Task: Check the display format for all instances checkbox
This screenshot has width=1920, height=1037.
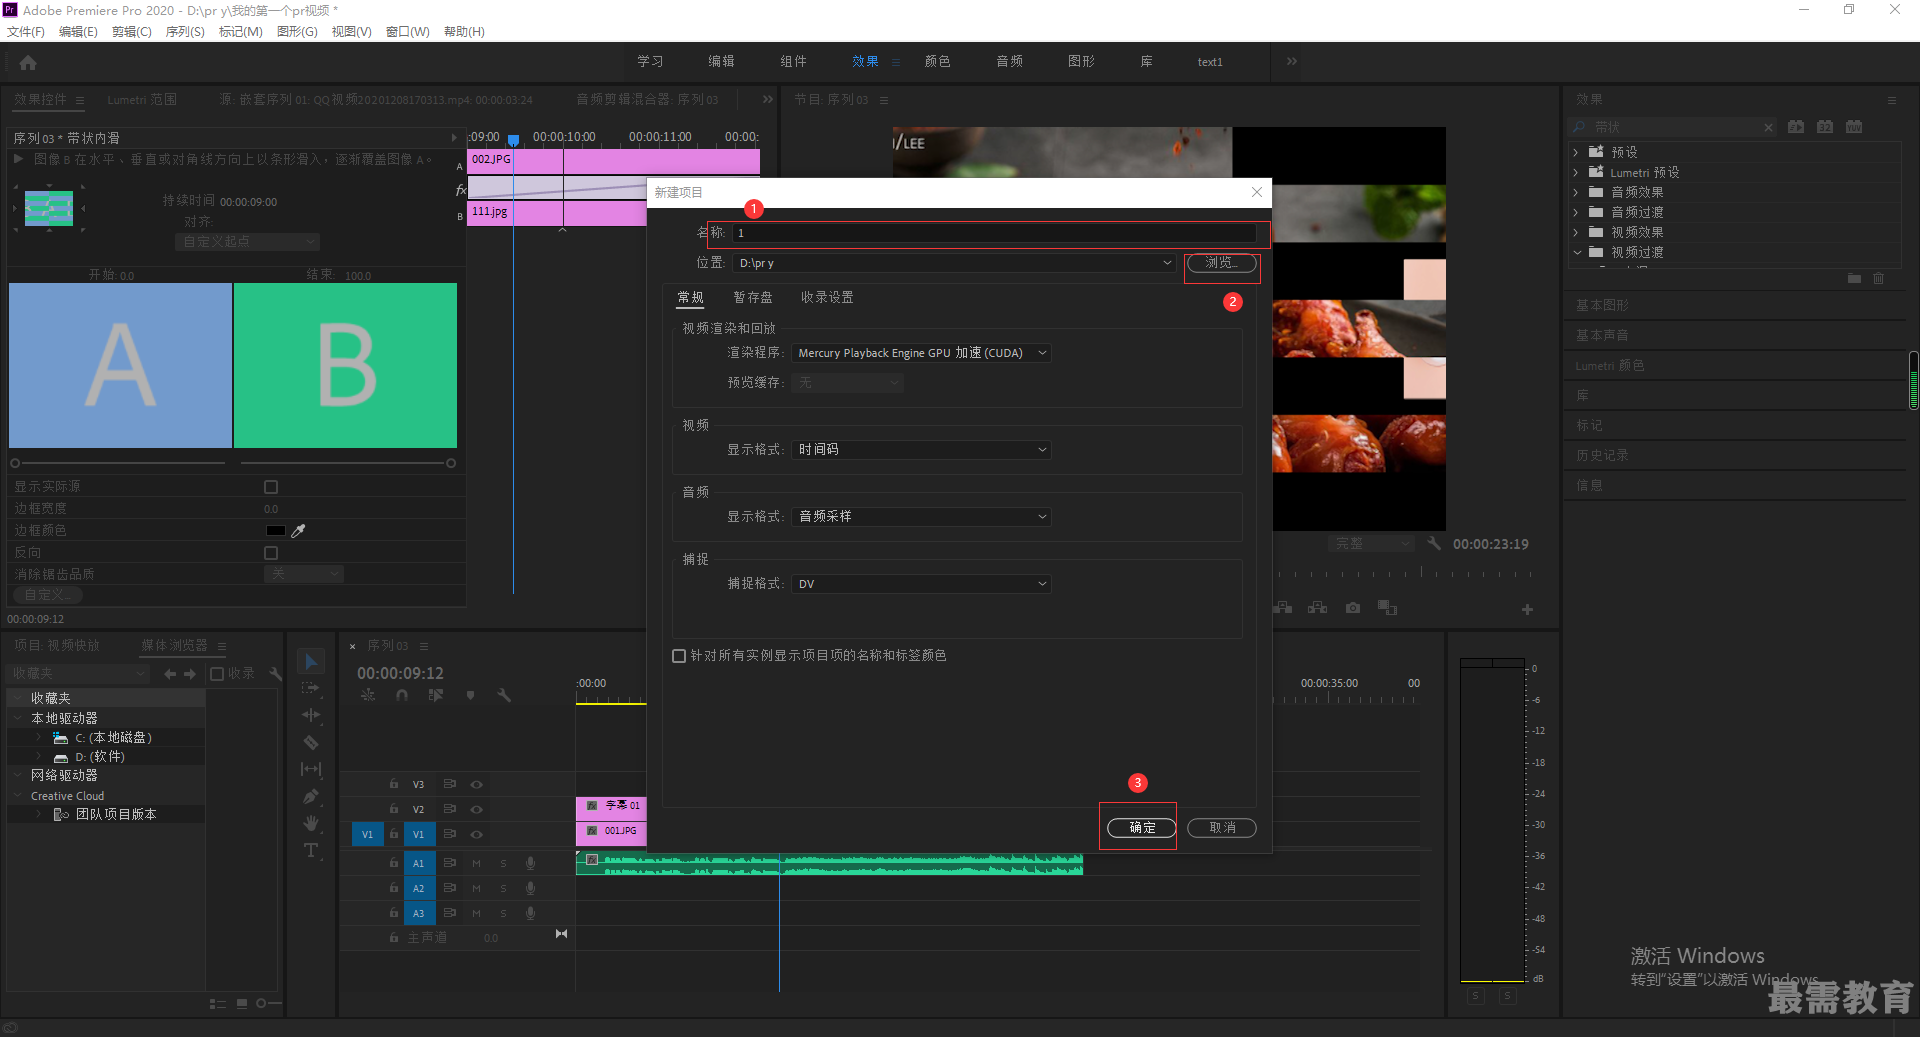Action: [679, 656]
